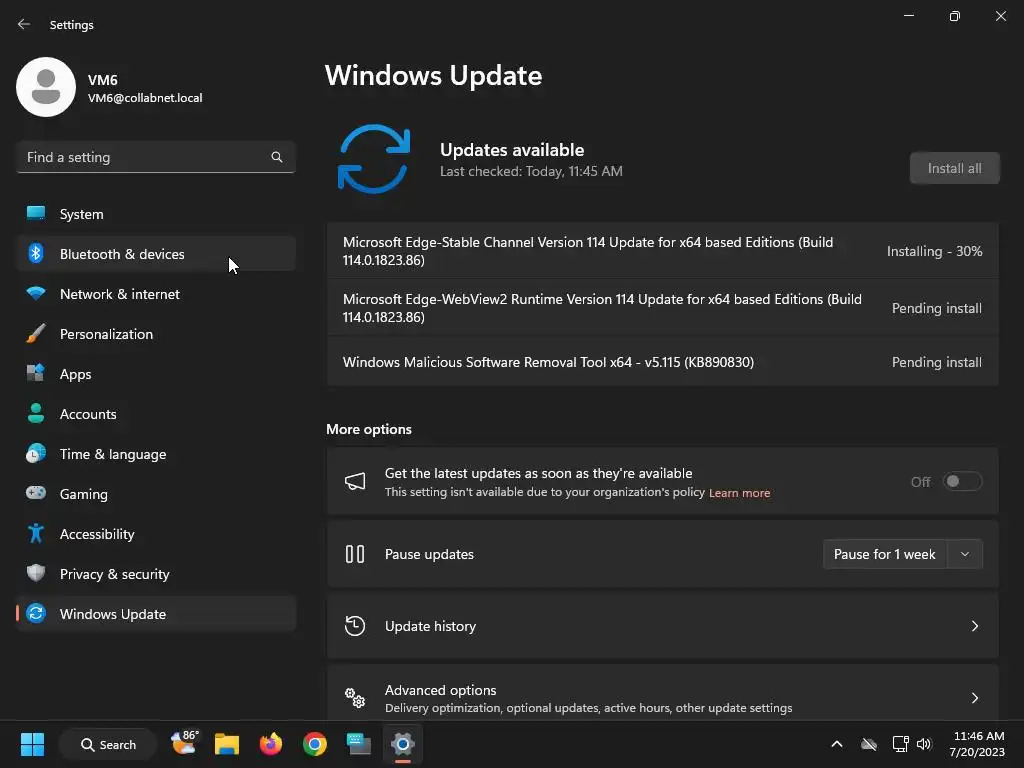Select Microsoft Edge-Stable Channel update row
1024x768 pixels.
pos(662,251)
